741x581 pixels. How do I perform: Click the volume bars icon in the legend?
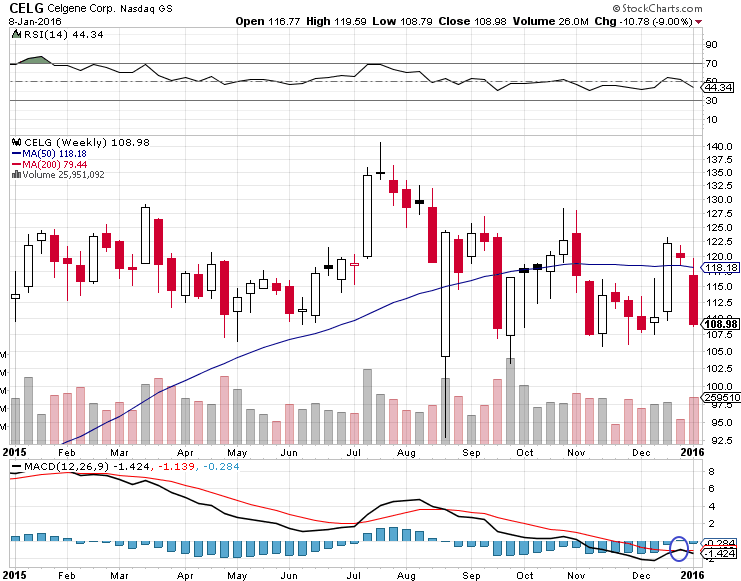click(17, 174)
